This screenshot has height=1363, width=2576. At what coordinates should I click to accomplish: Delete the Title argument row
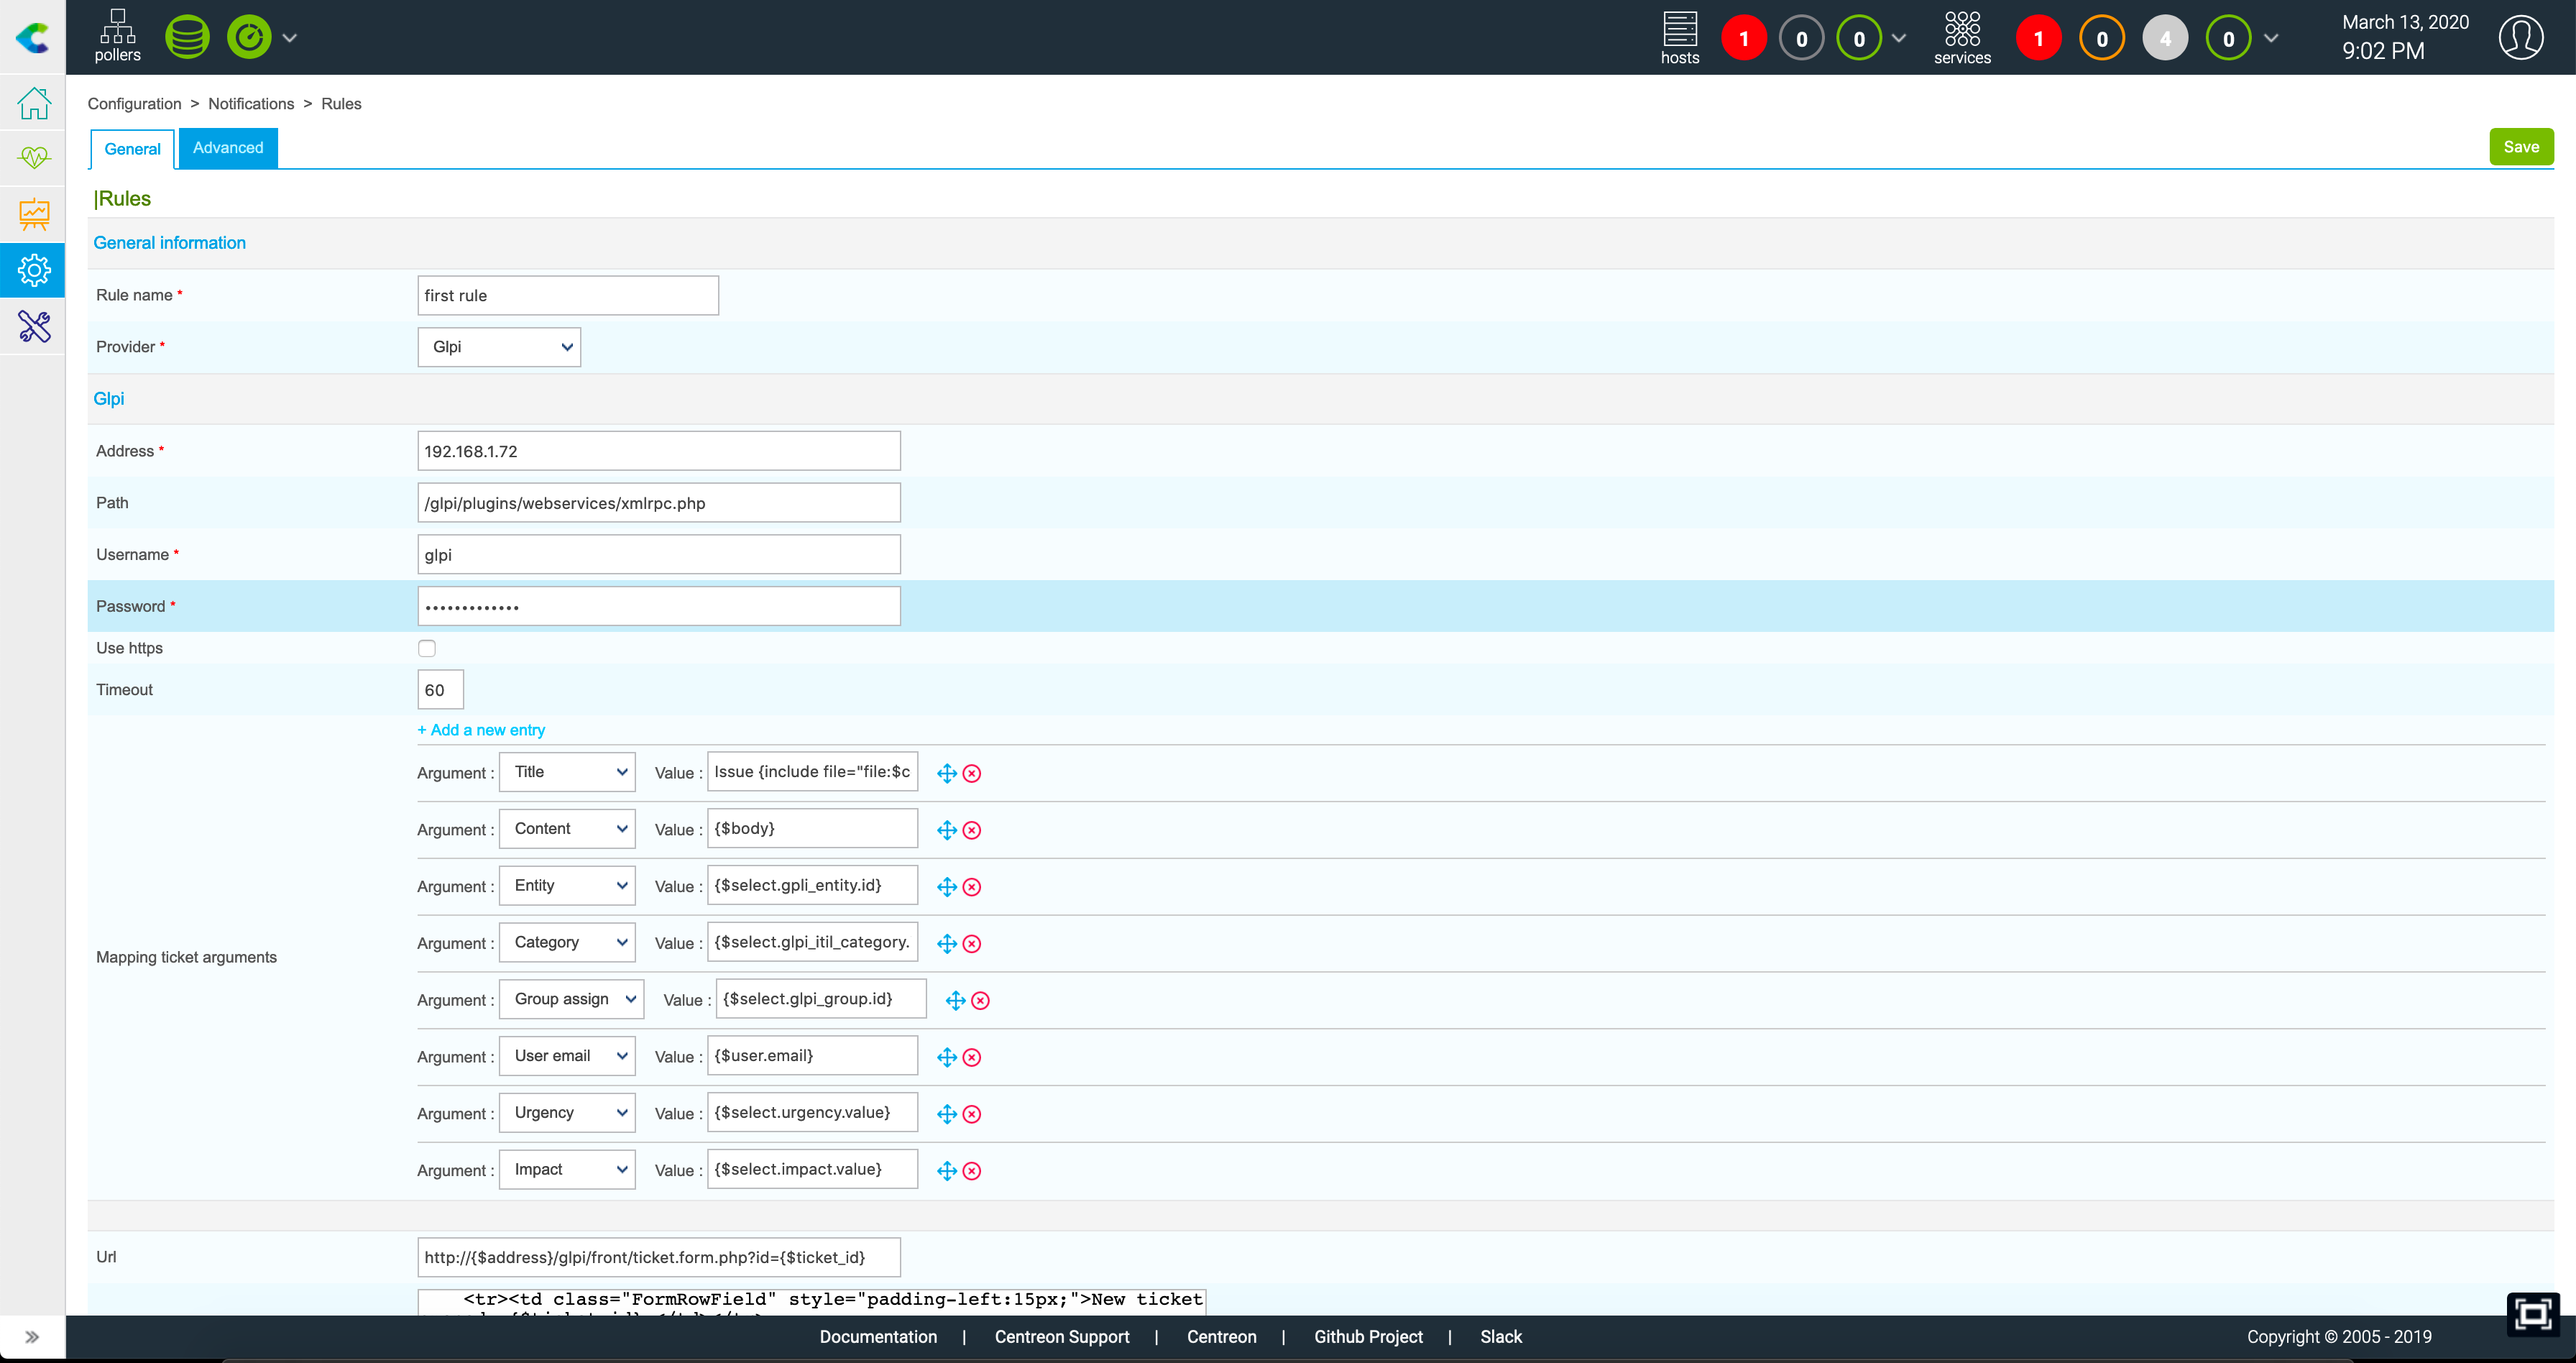972,774
